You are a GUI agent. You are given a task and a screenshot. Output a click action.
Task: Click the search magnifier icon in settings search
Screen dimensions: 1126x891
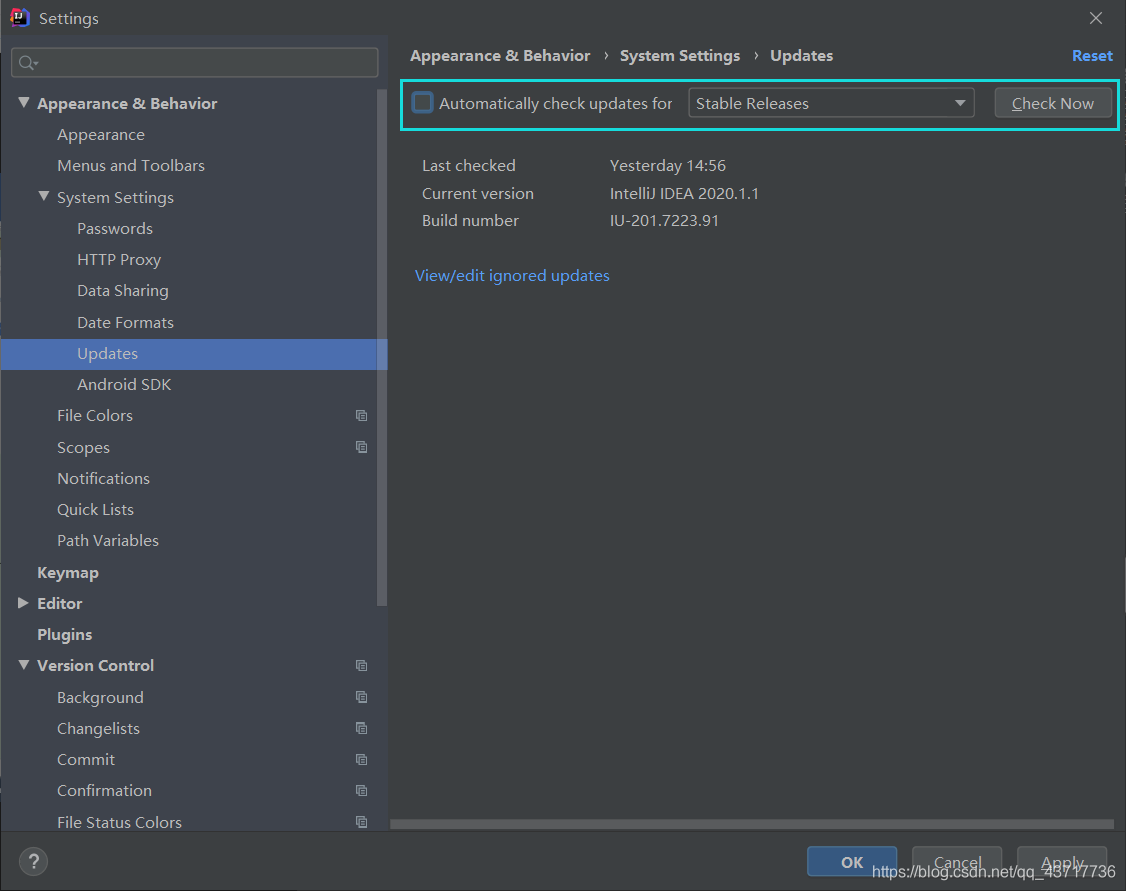click(x=27, y=63)
